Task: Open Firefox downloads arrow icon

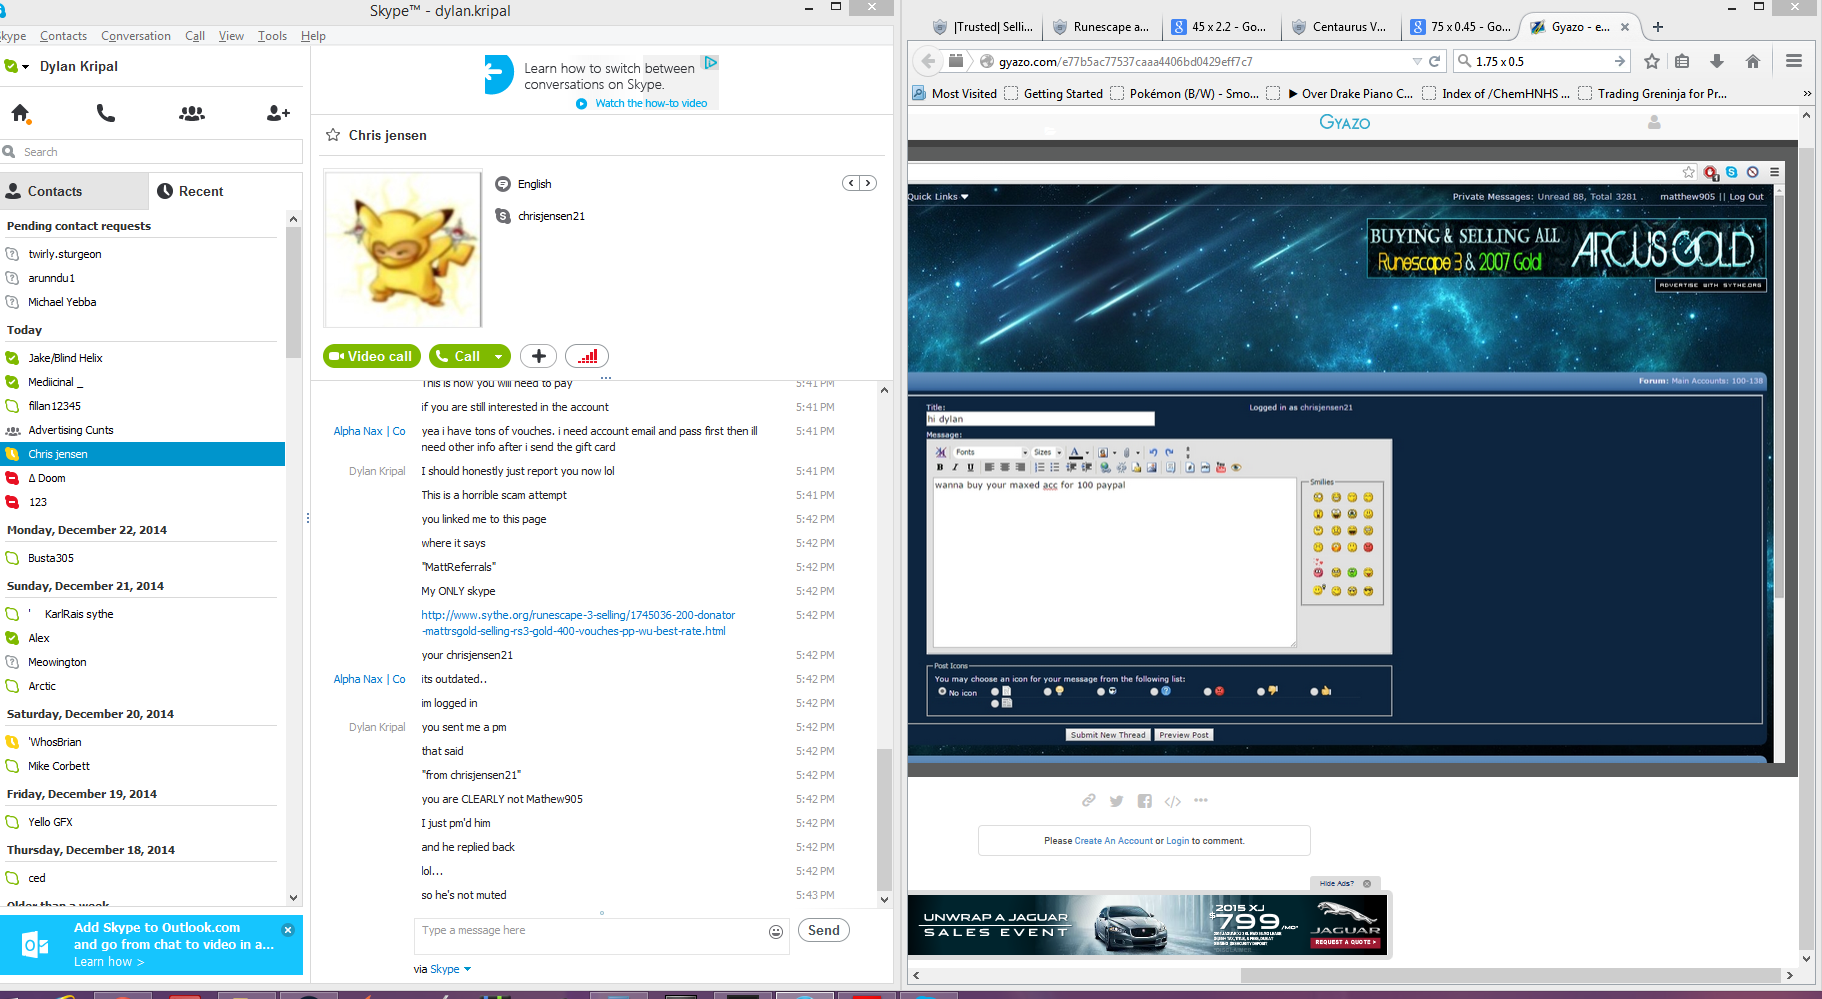Action: coord(1717,61)
